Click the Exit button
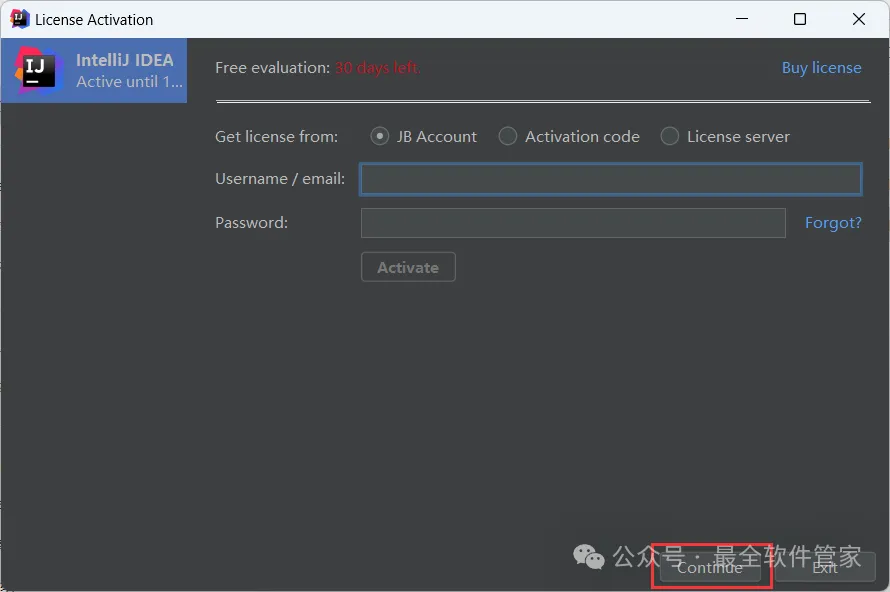This screenshot has height=592, width=890. click(x=825, y=568)
